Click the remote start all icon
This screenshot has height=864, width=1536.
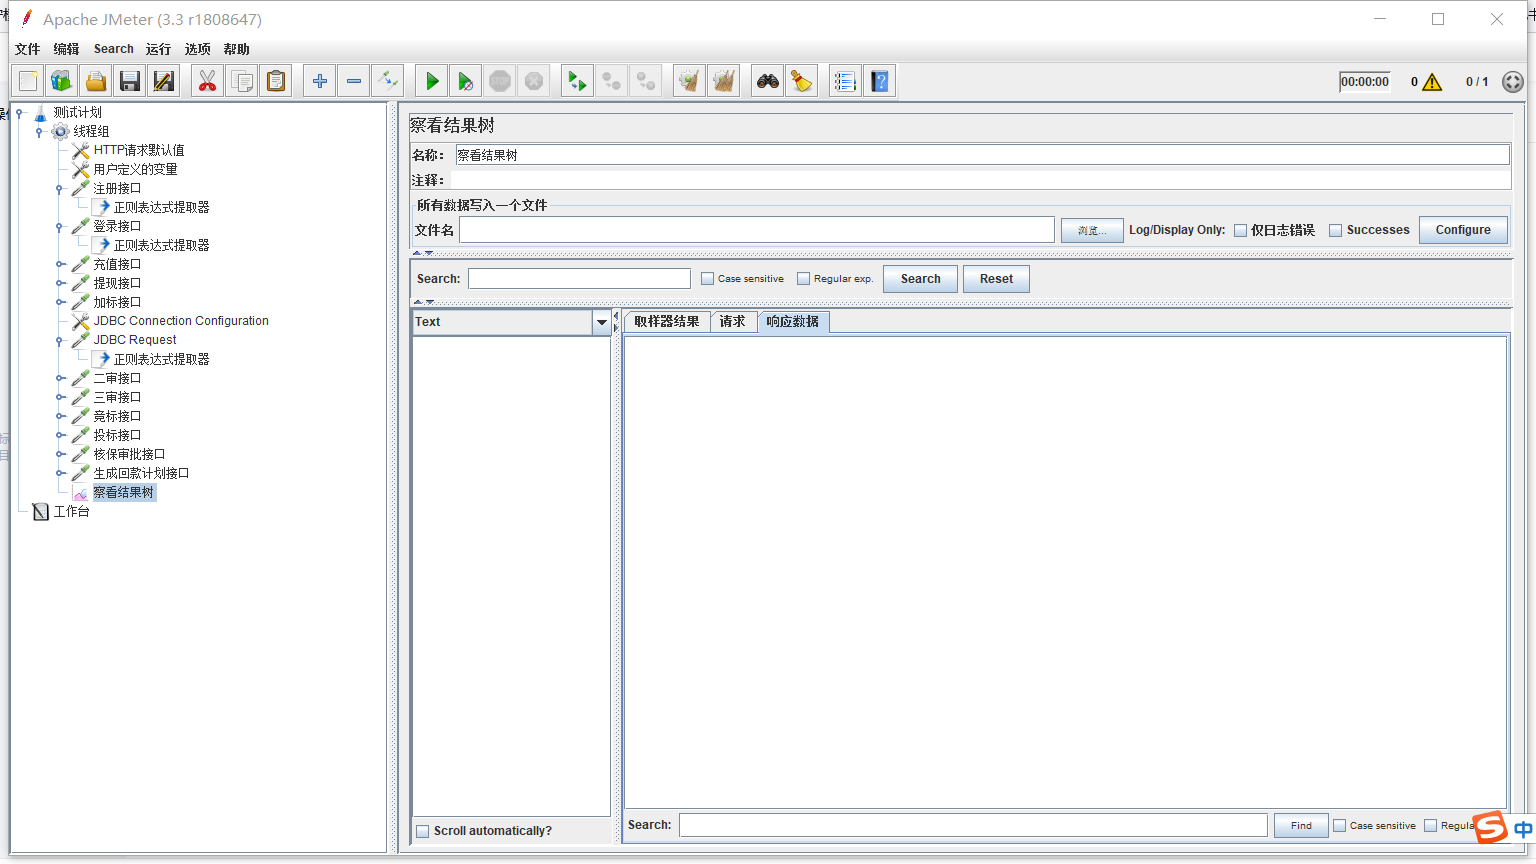click(577, 81)
